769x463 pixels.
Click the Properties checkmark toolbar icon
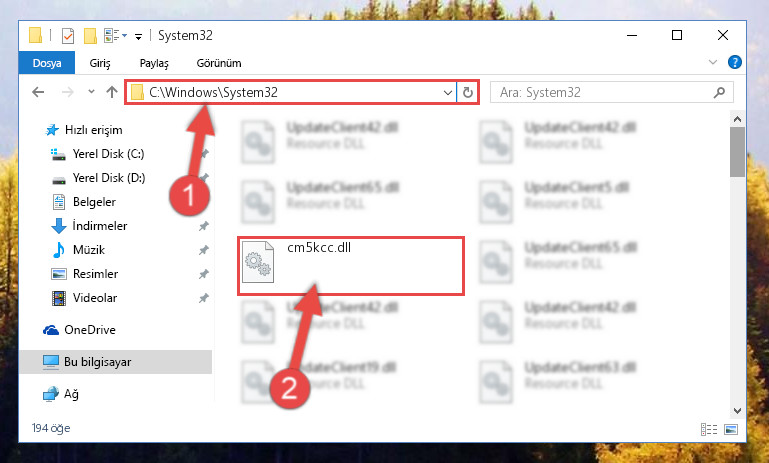click(x=68, y=36)
